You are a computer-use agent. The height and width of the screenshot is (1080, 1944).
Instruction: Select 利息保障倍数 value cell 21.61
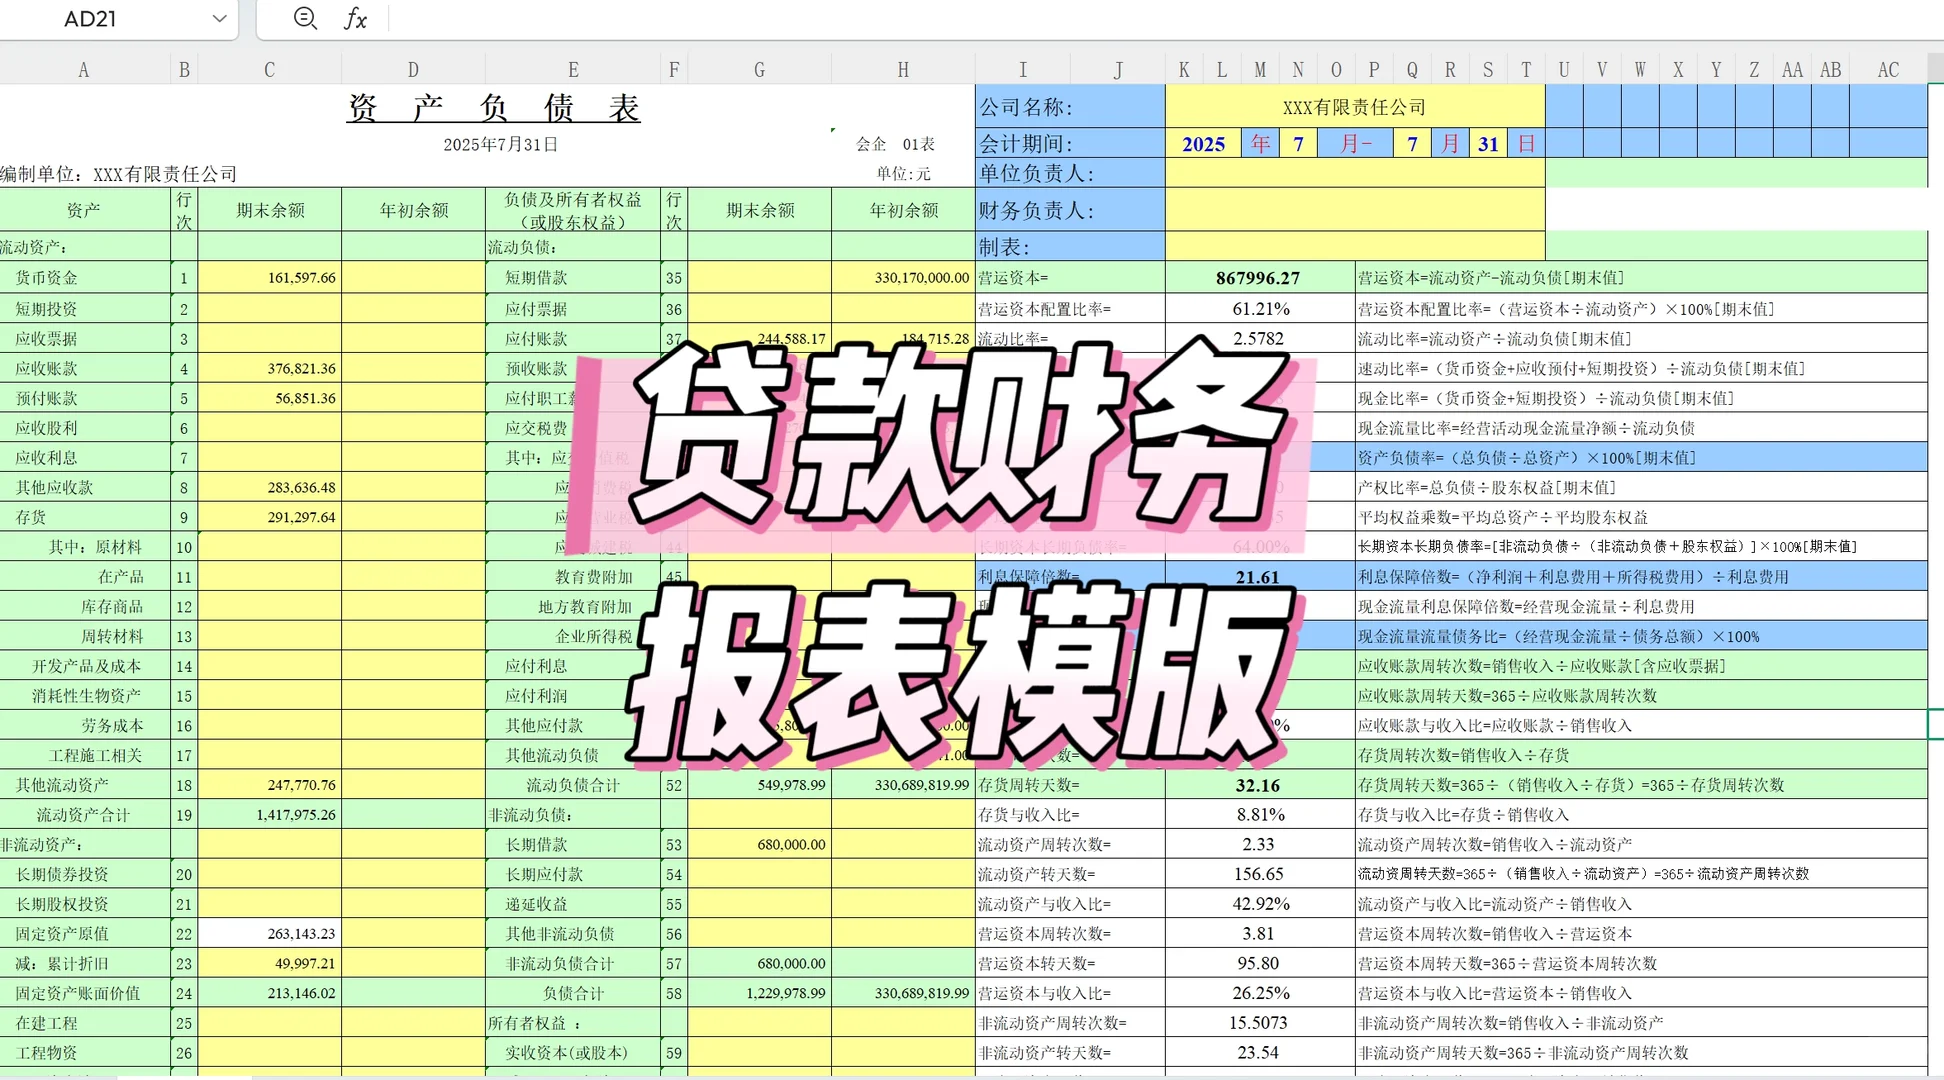click(1258, 576)
